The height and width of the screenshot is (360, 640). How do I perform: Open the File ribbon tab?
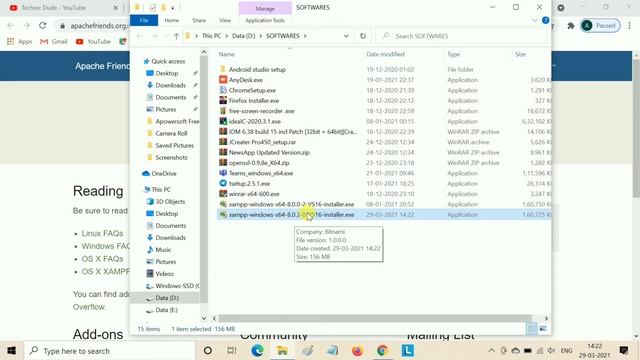[144, 20]
